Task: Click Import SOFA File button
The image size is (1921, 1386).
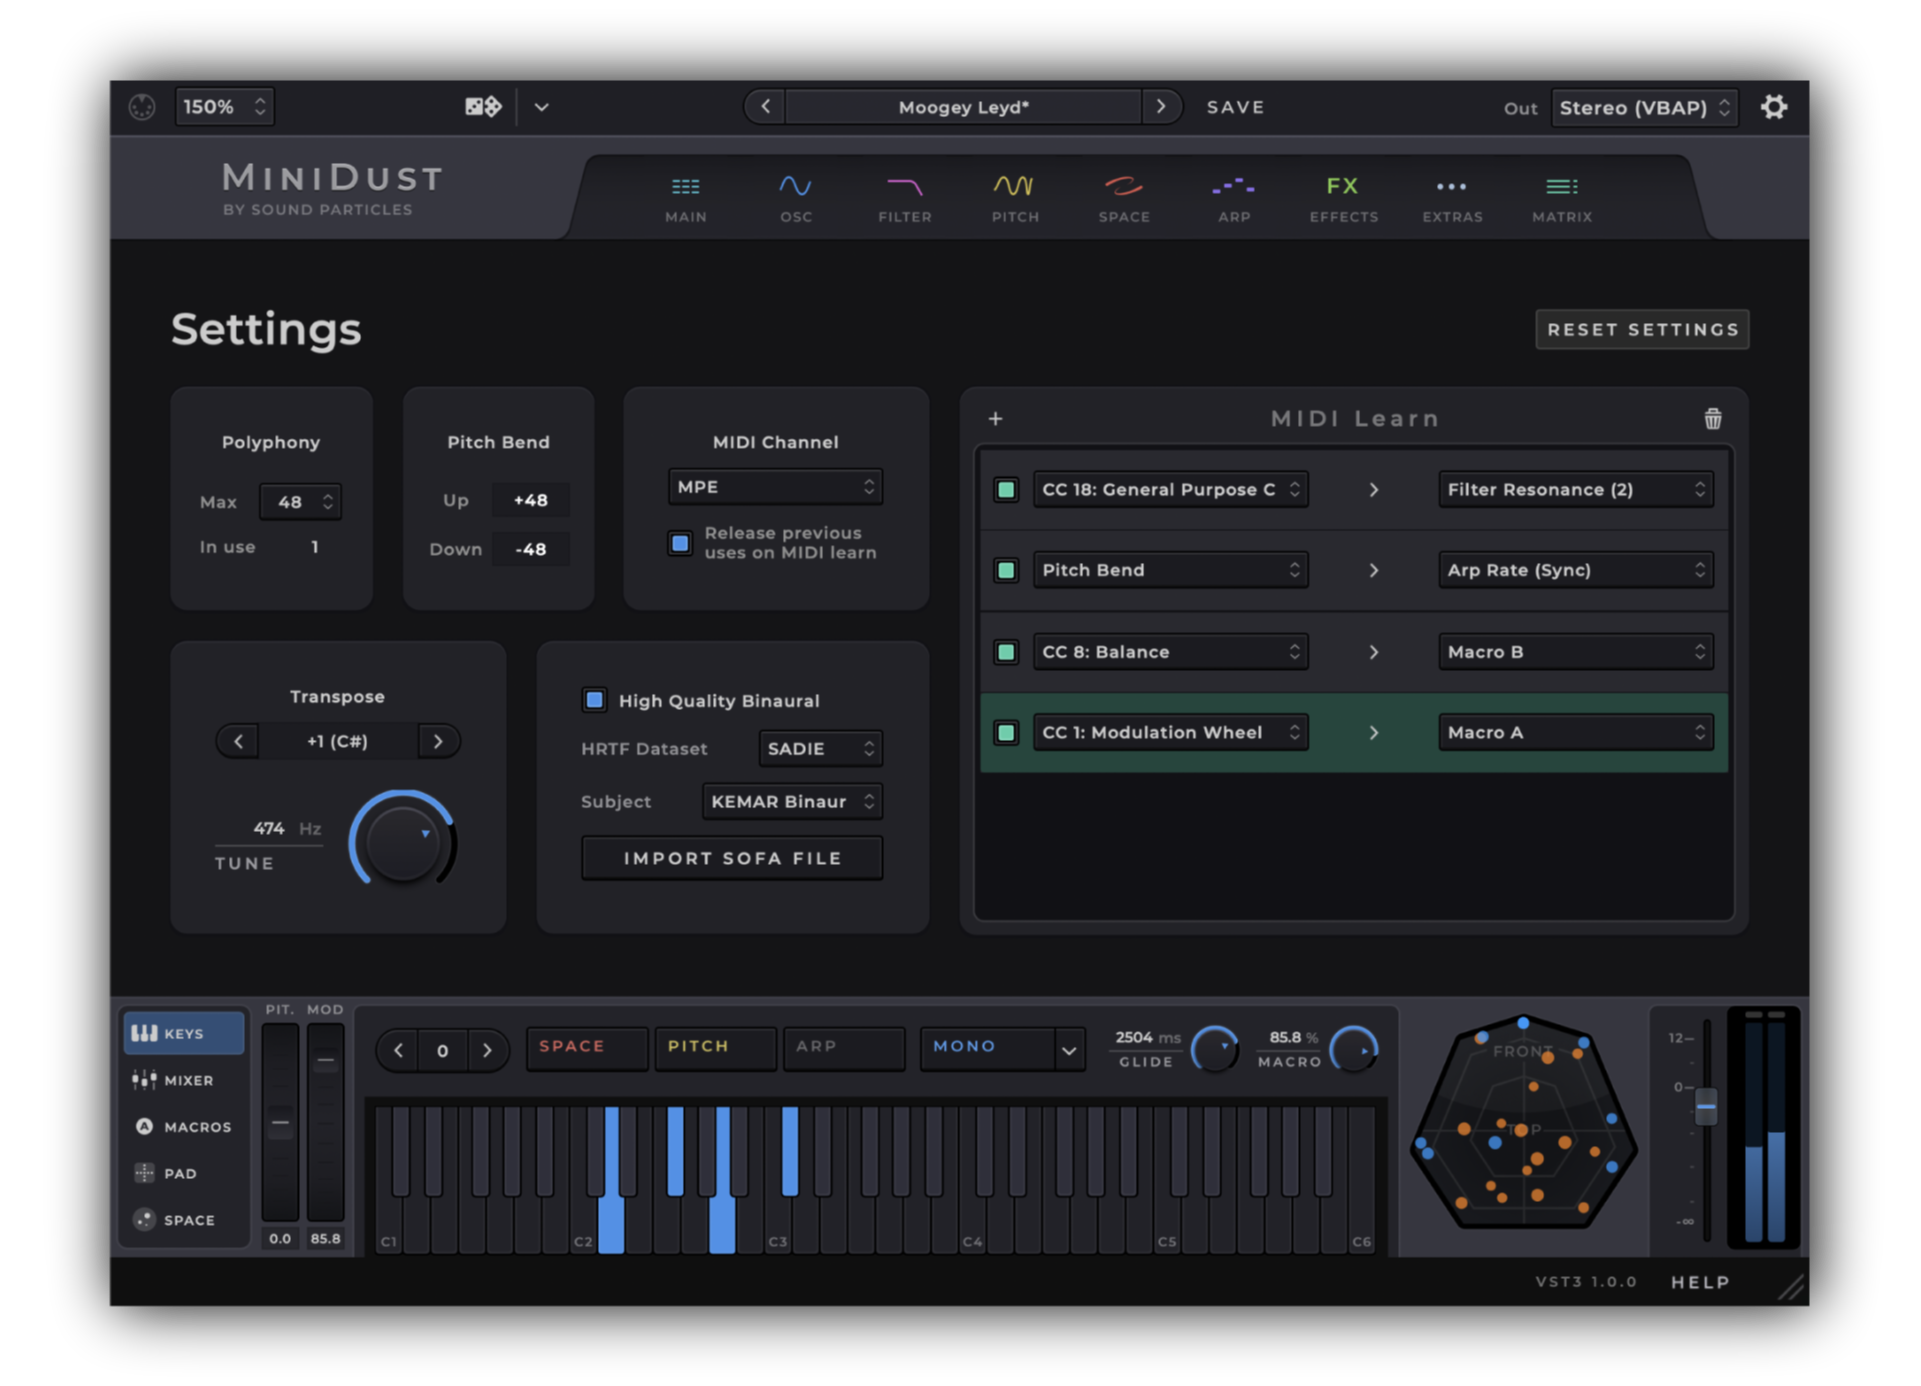Action: [x=732, y=858]
